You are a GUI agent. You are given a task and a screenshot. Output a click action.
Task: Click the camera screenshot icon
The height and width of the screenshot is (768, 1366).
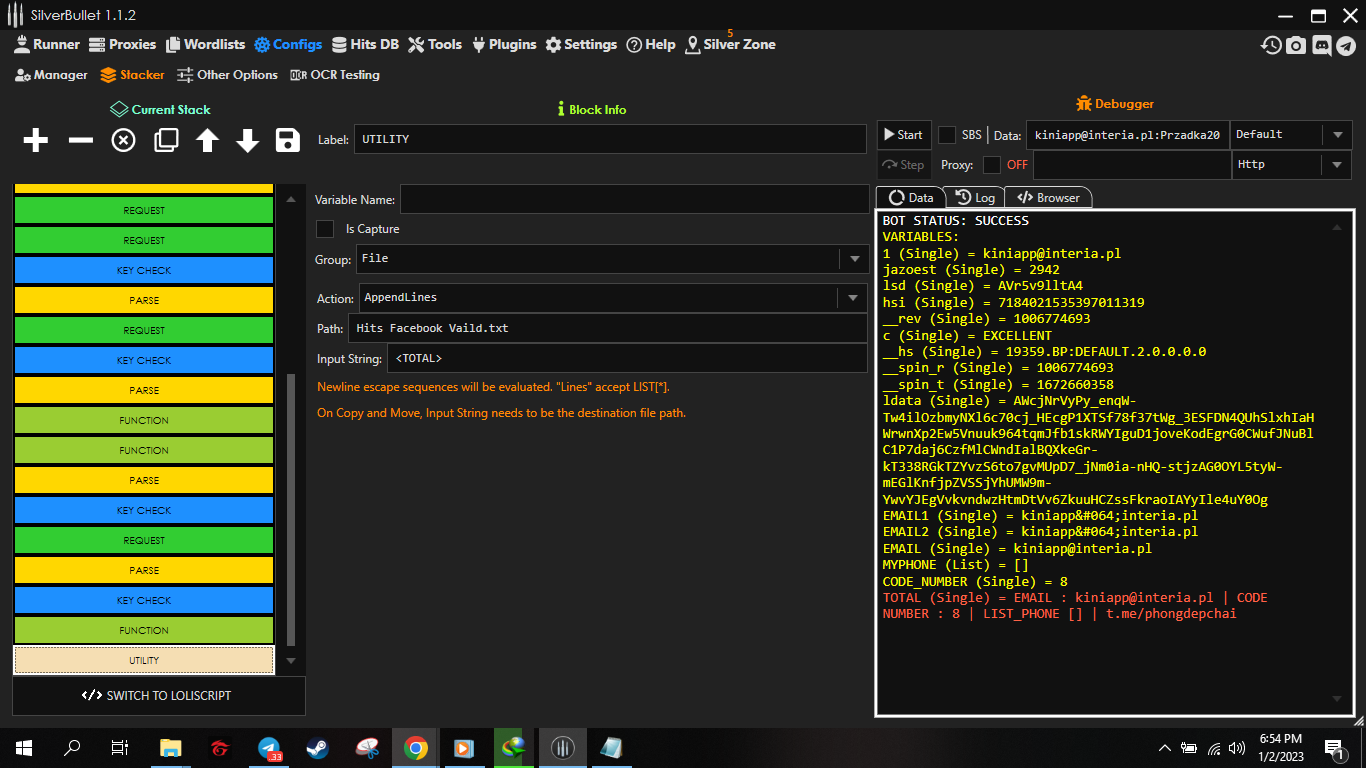[x=1296, y=45]
